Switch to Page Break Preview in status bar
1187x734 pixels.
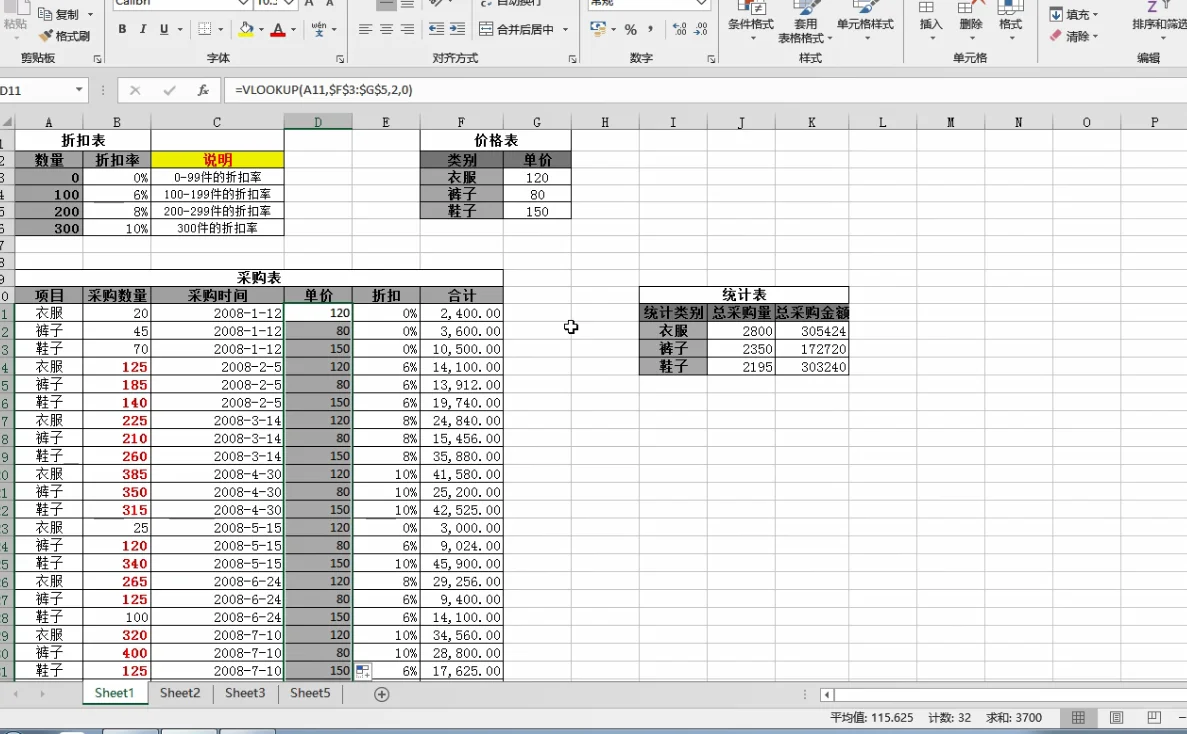click(x=1154, y=717)
